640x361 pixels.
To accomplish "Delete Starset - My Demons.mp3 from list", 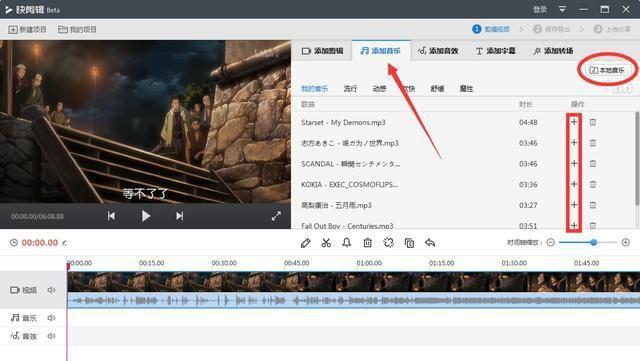I will point(593,122).
